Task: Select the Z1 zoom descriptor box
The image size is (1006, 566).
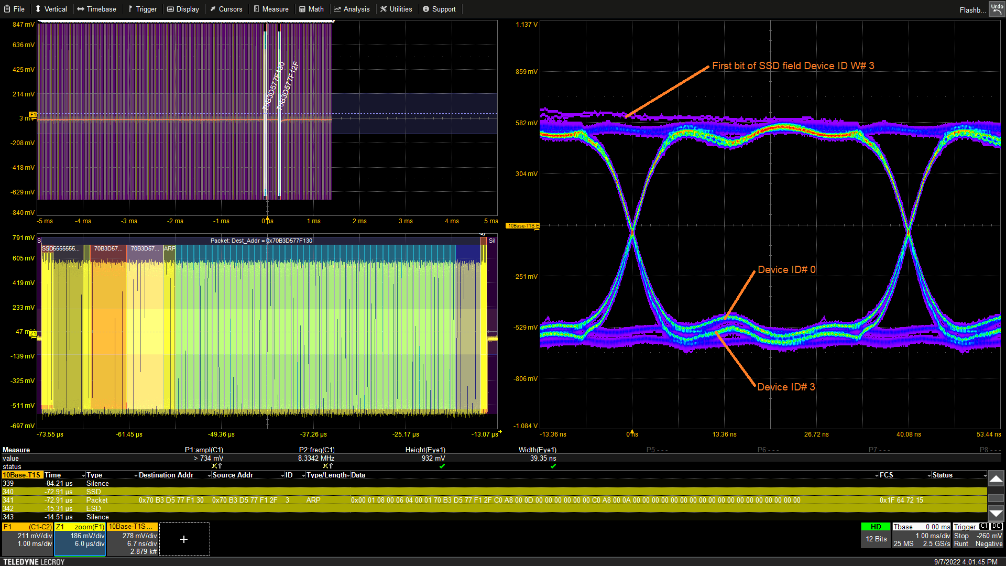Action: [x=79, y=538]
